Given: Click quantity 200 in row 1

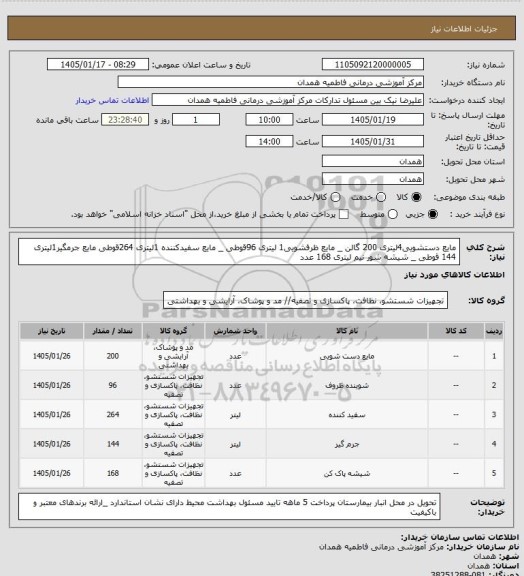Looking at the screenshot, I should [112, 356].
